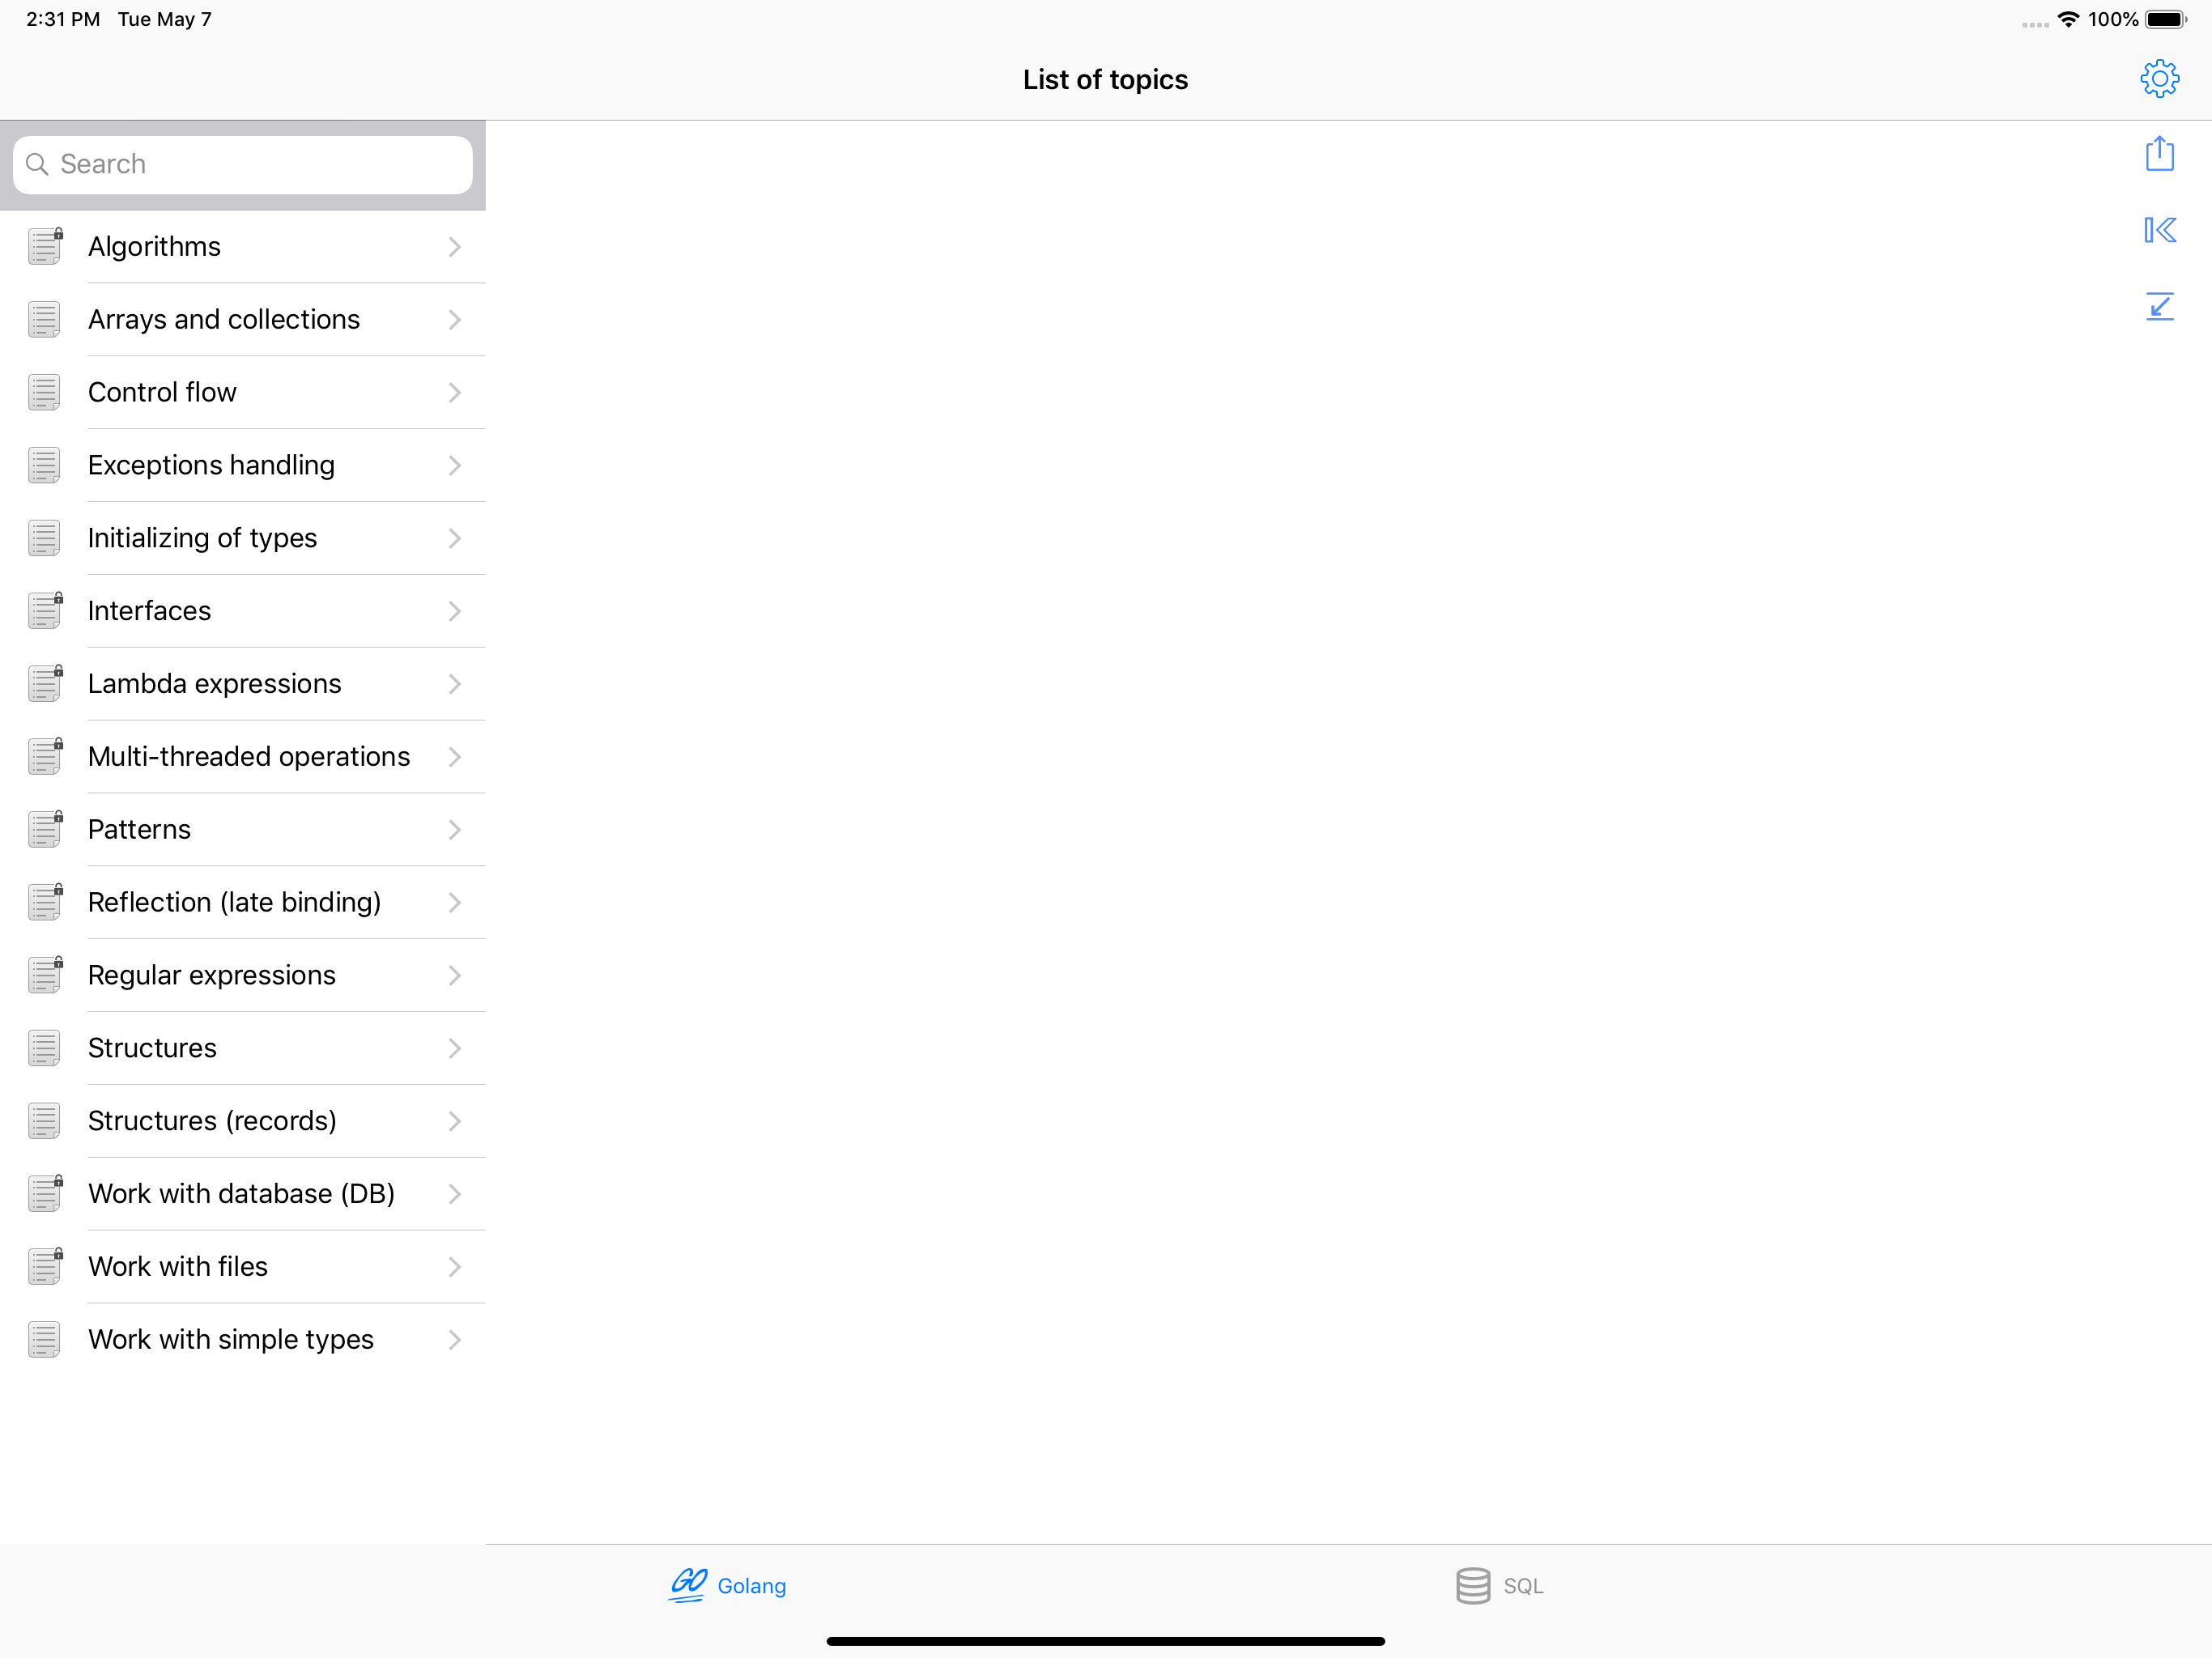This screenshot has width=2212, height=1658.
Task: Click the locked Algorithms document icon
Action: [45, 246]
